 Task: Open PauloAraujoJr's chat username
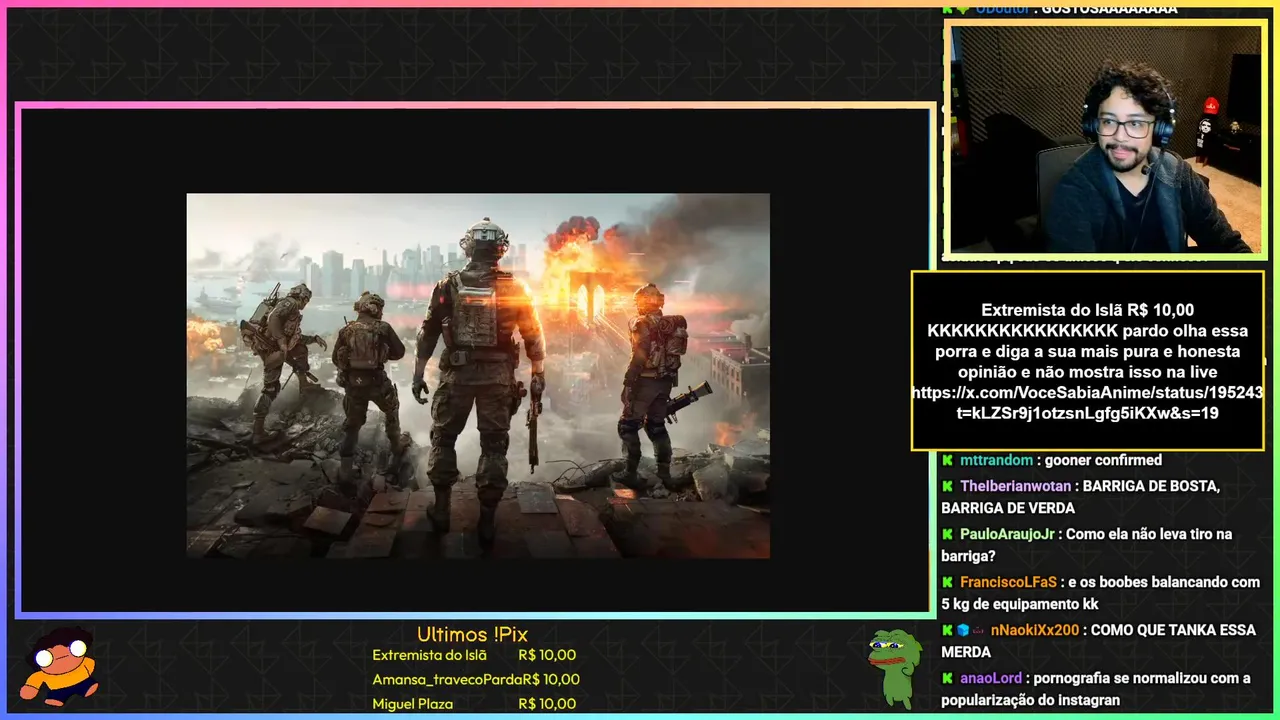pyautogui.click(x=1007, y=534)
